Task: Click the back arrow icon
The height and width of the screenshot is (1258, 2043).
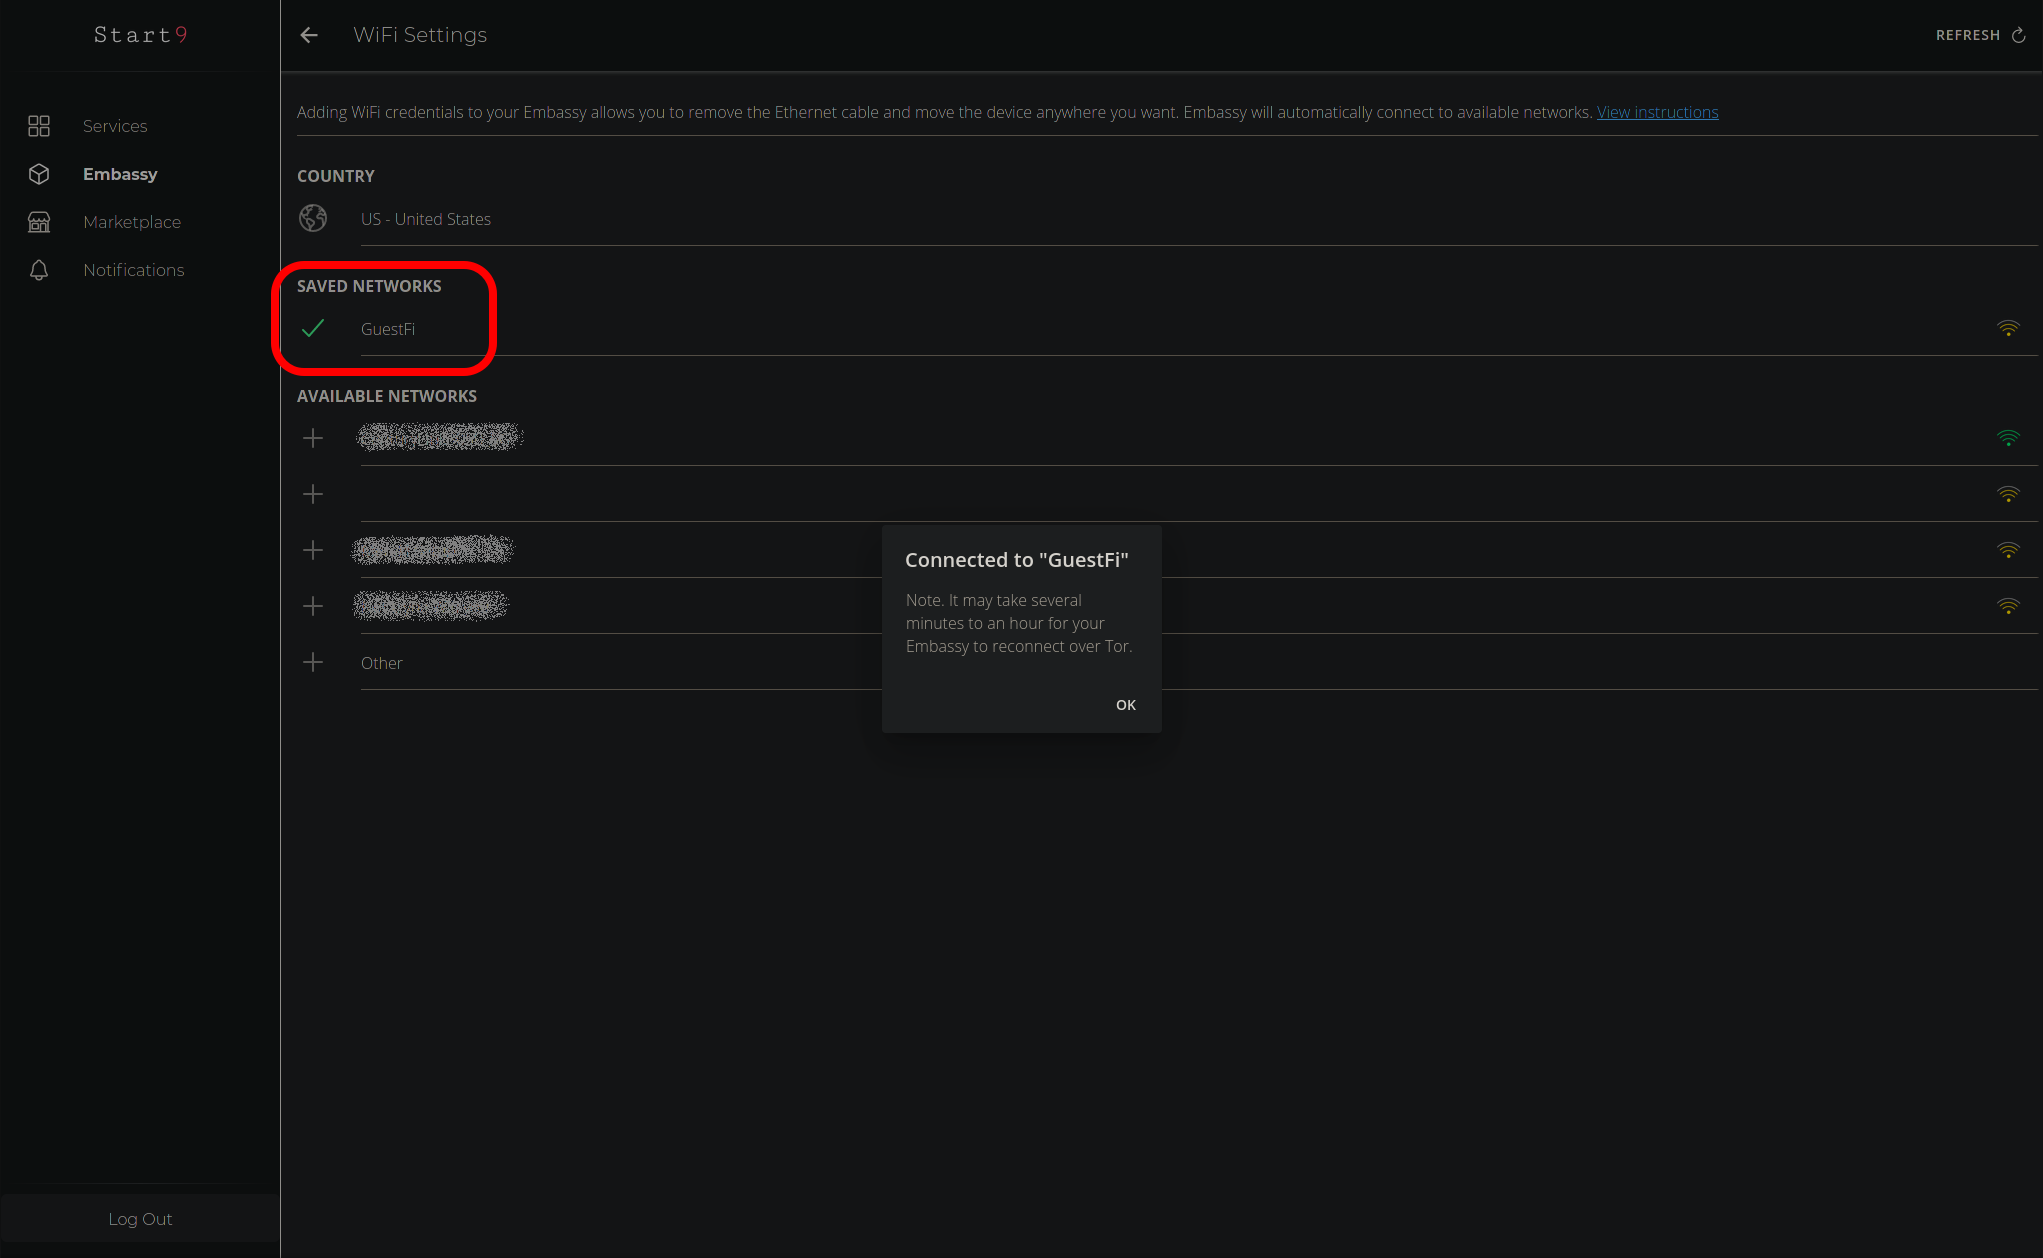Action: (x=309, y=35)
